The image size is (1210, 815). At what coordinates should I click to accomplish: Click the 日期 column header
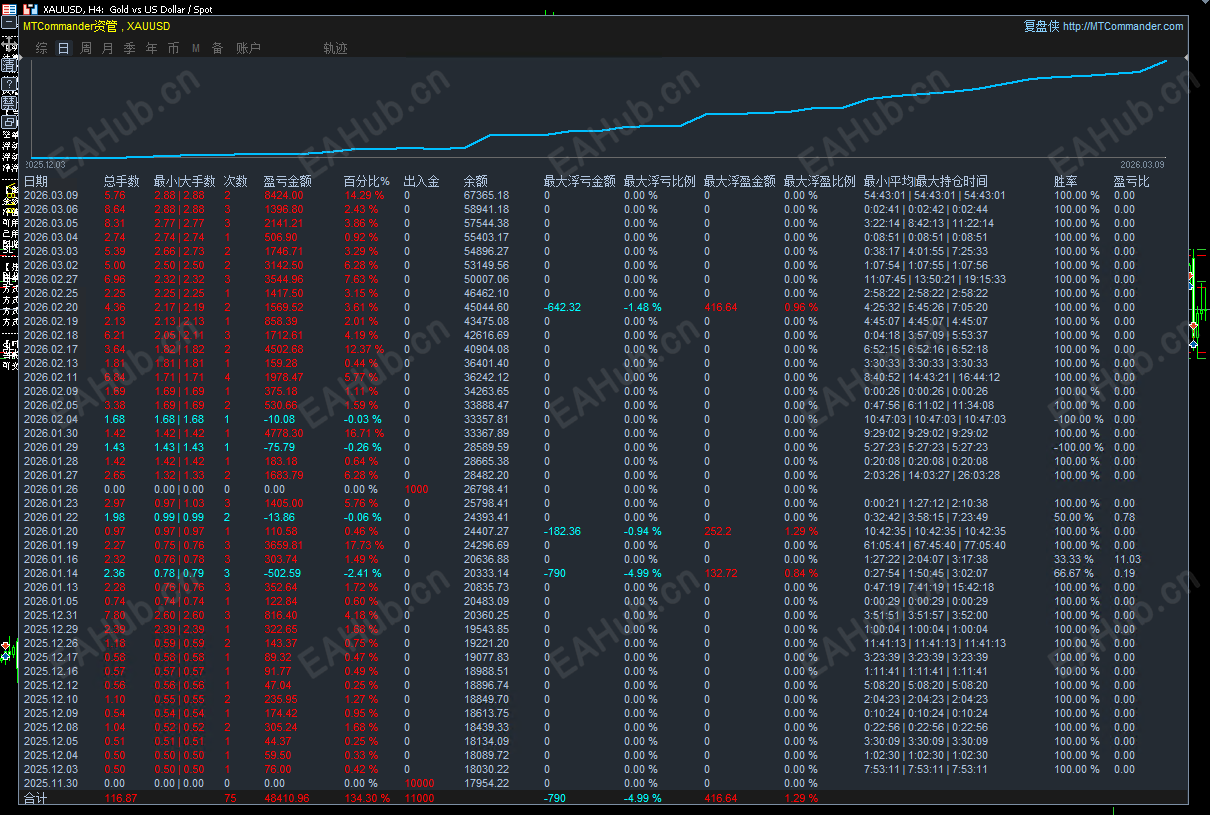click(35, 181)
